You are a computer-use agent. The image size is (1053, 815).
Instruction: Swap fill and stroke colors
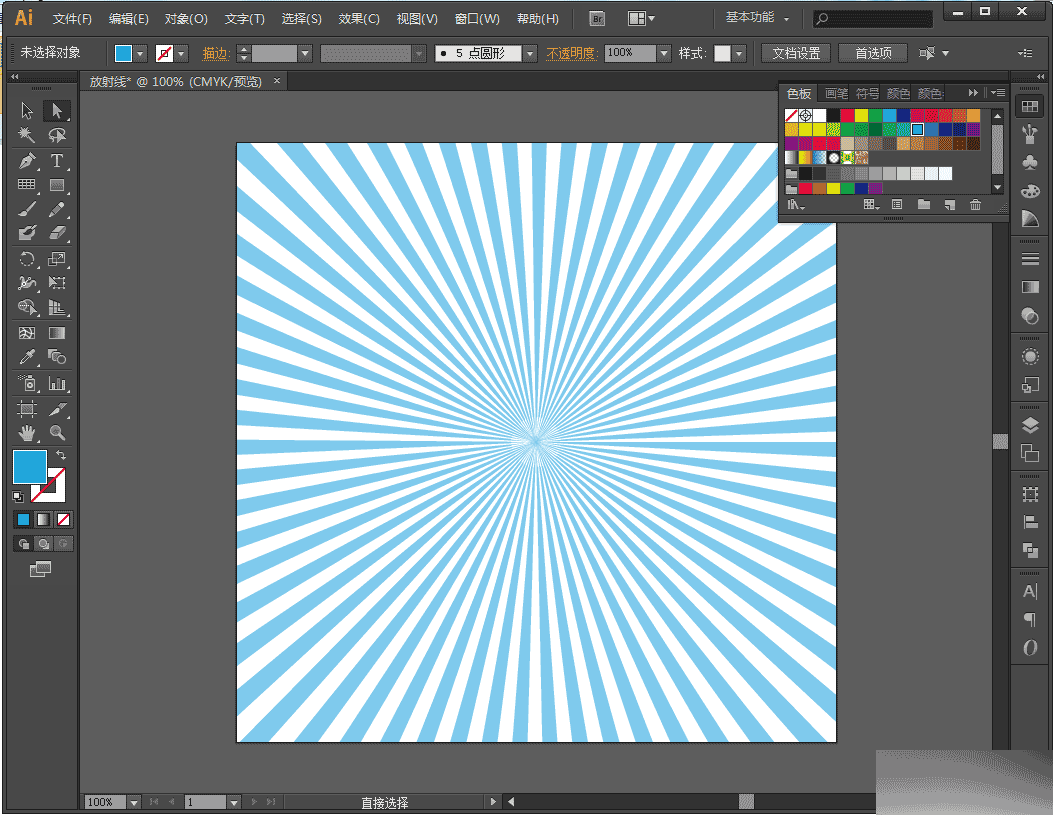[60, 456]
